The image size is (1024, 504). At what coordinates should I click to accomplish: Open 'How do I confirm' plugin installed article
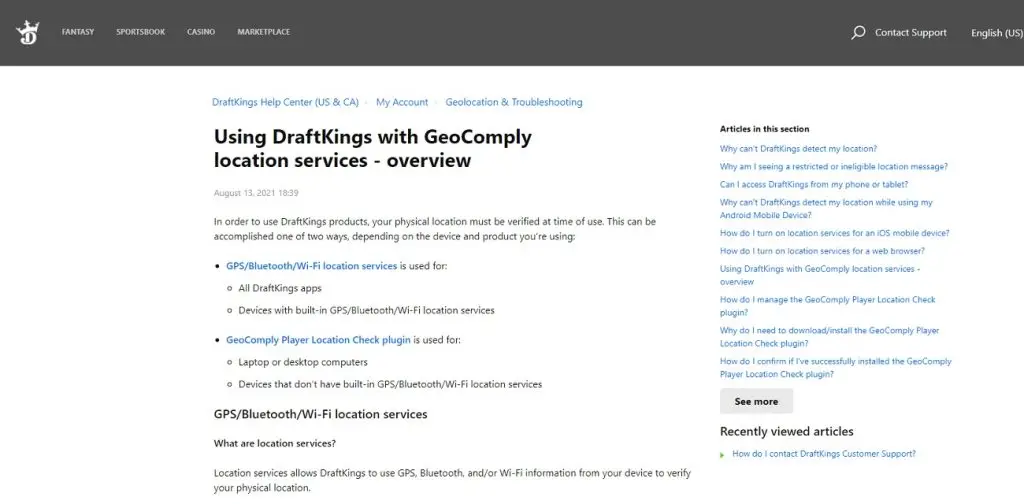click(835, 368)
